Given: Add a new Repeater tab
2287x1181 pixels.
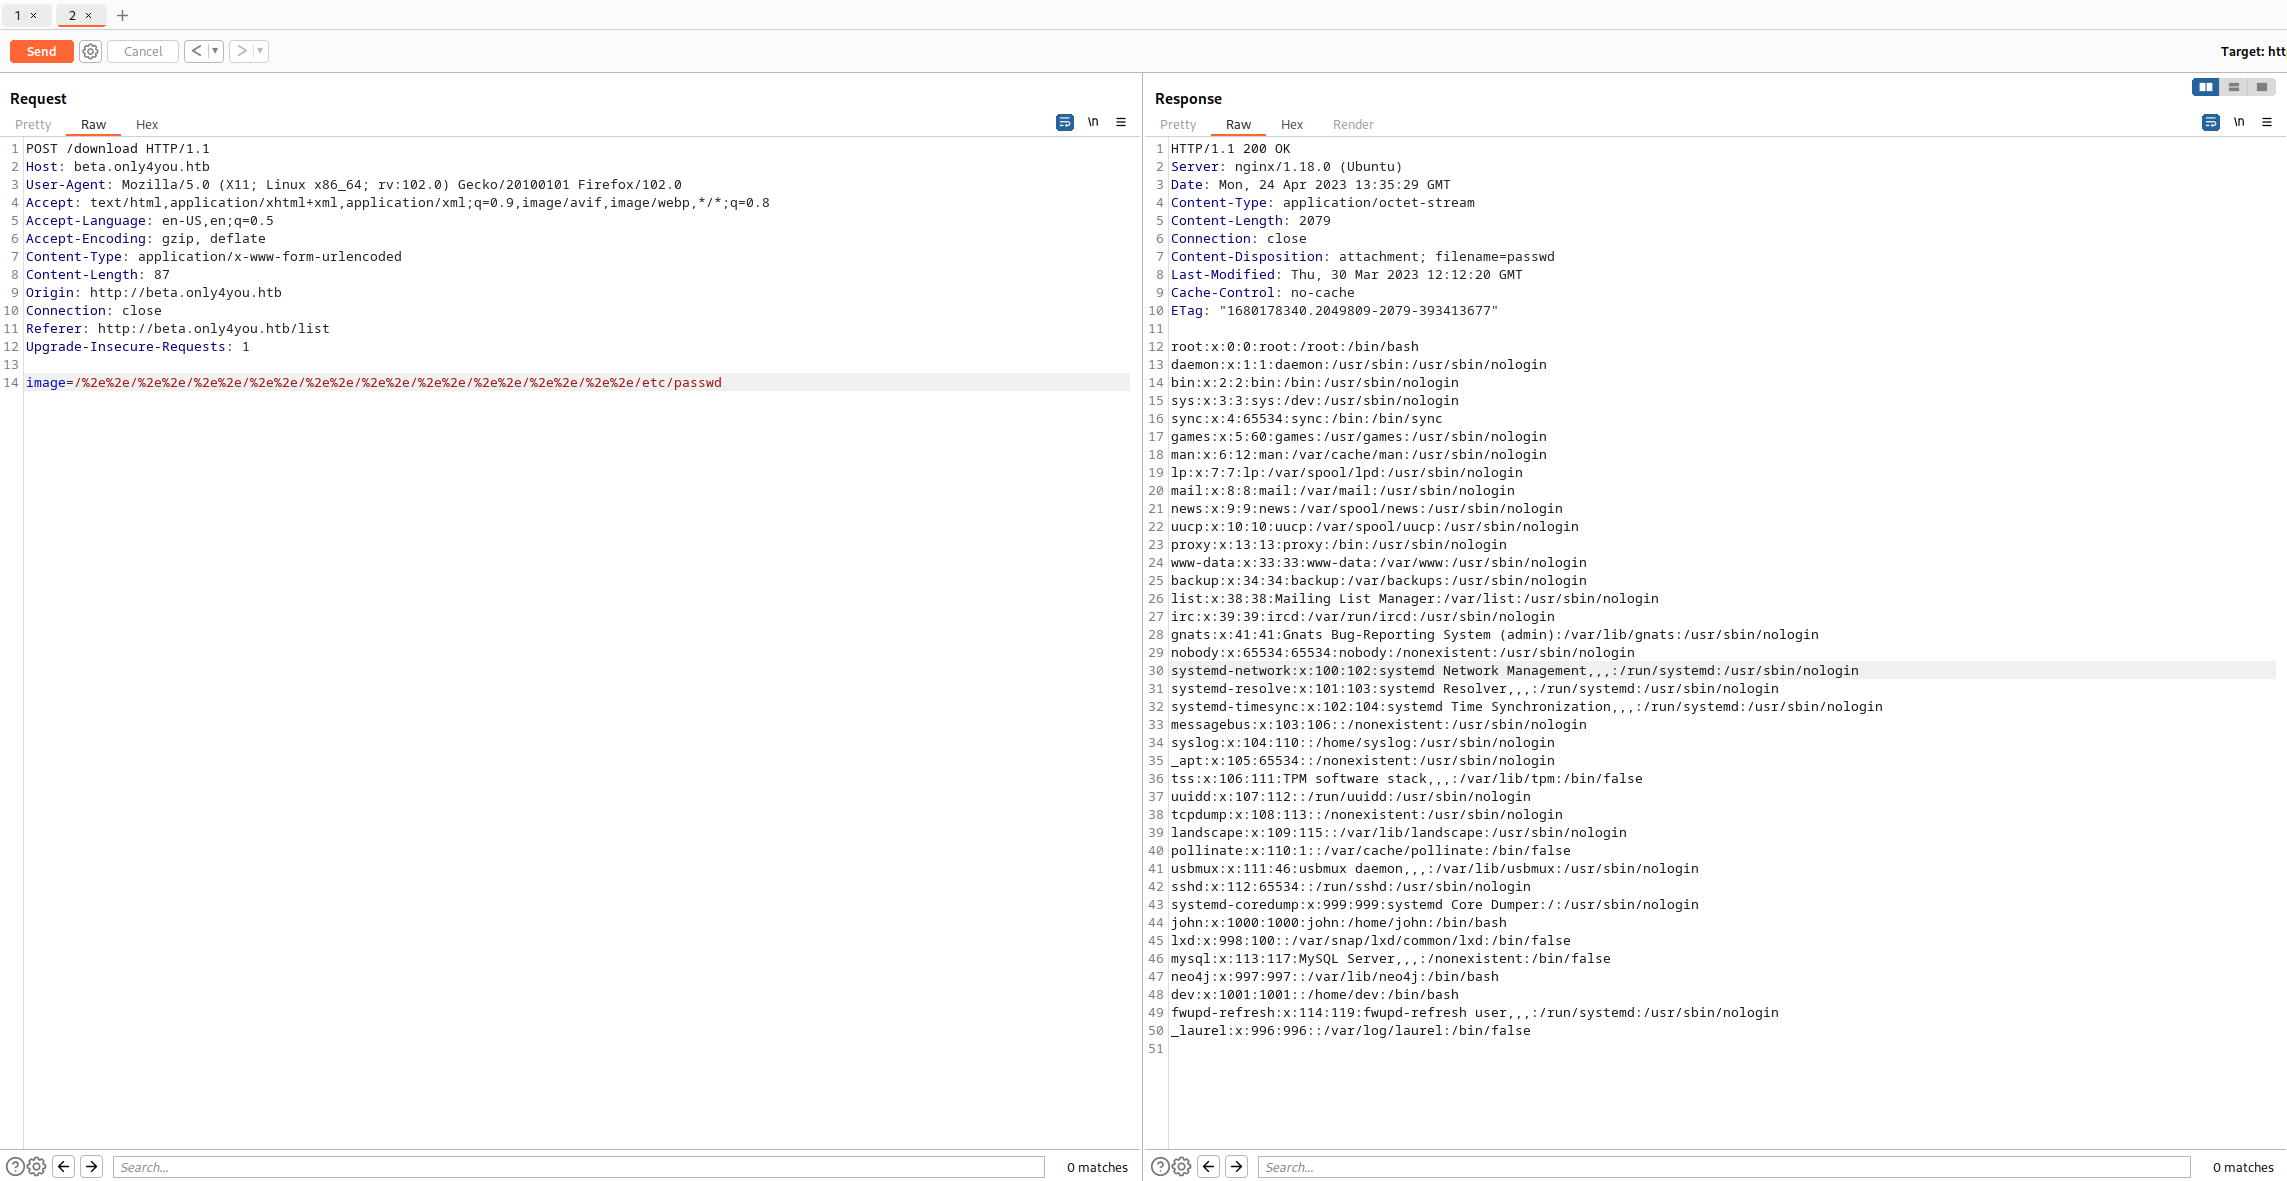Looking at the screenshot, I should pyautogui.click(x=122, y=15).
